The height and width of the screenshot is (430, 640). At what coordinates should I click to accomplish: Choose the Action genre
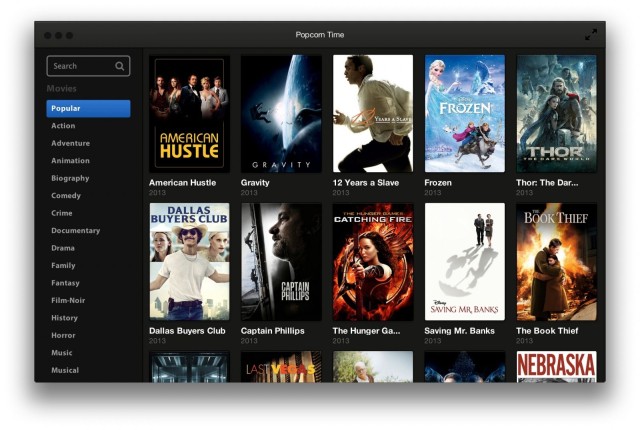[x=63, y=126]
